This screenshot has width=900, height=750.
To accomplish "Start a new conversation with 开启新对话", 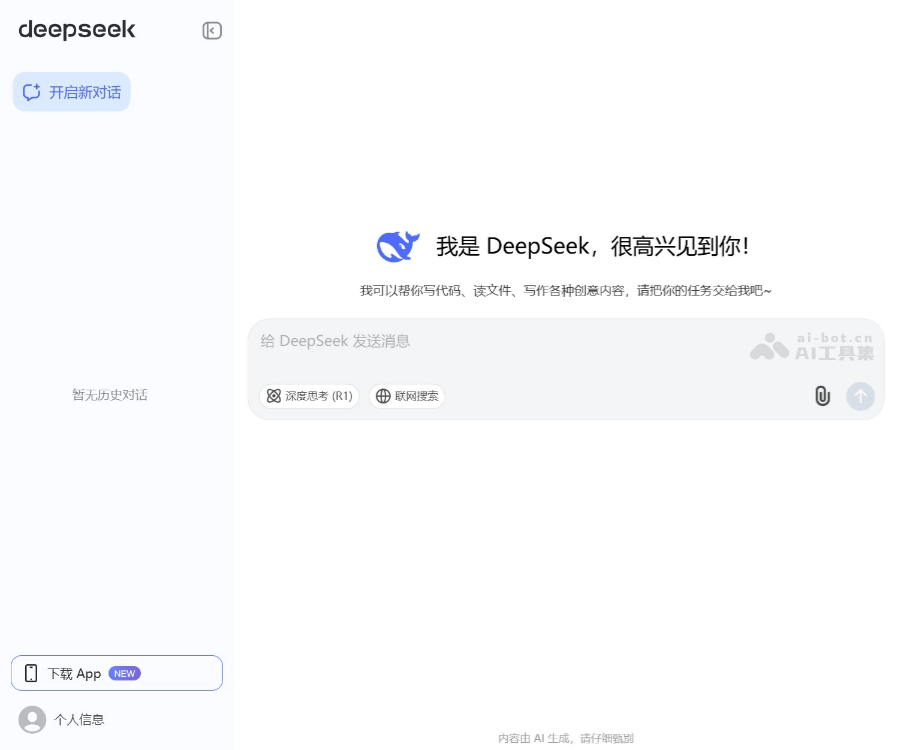I will pyautogui.click(x=71, y=91).
